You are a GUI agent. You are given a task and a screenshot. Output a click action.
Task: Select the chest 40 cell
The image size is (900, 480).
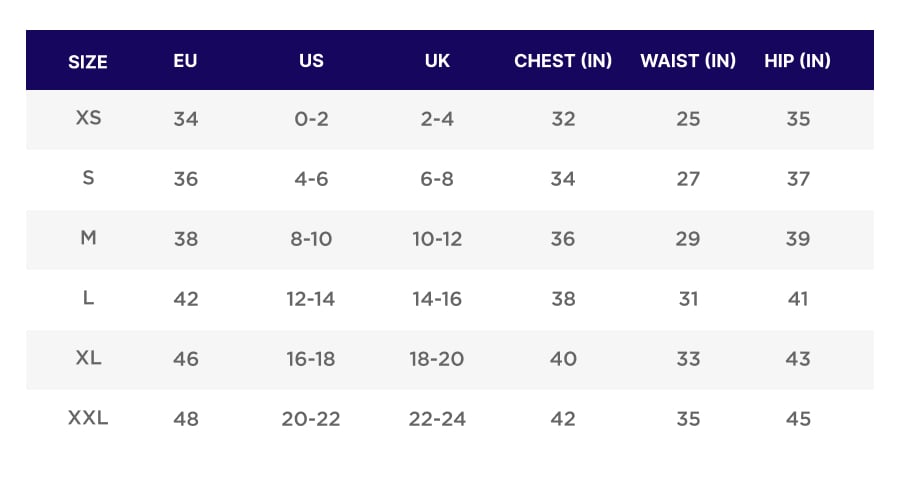coord(563,359)
